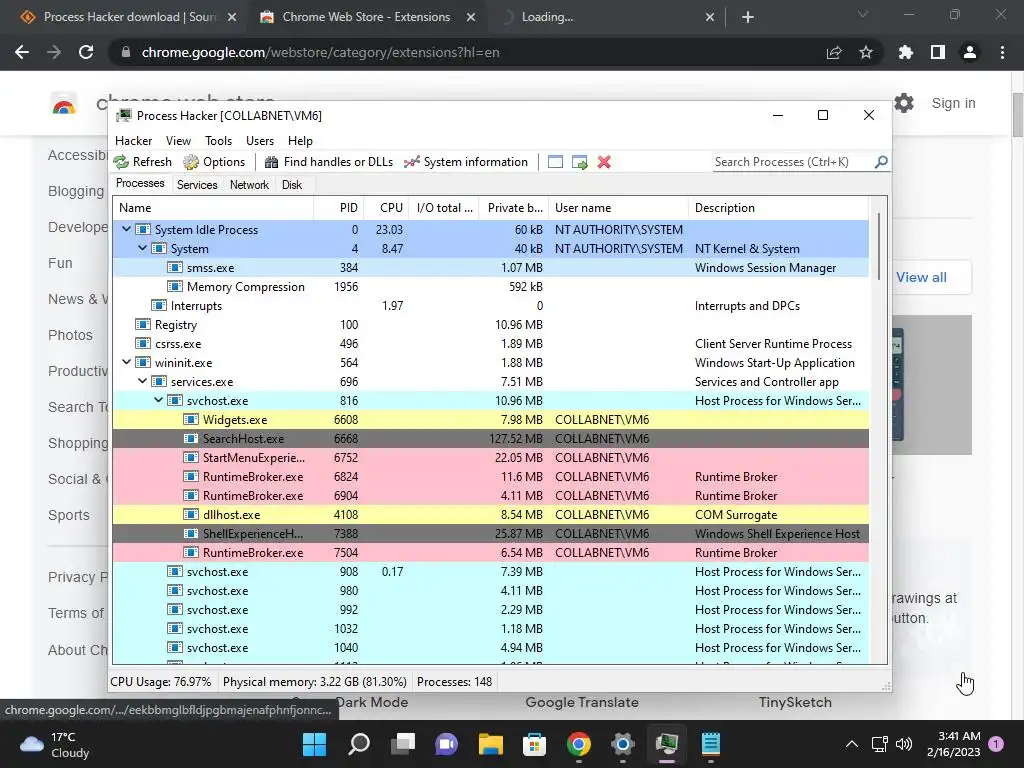1024x768 pixels.
Task: Collapse the System process tree node
Action: pos(142,248)
